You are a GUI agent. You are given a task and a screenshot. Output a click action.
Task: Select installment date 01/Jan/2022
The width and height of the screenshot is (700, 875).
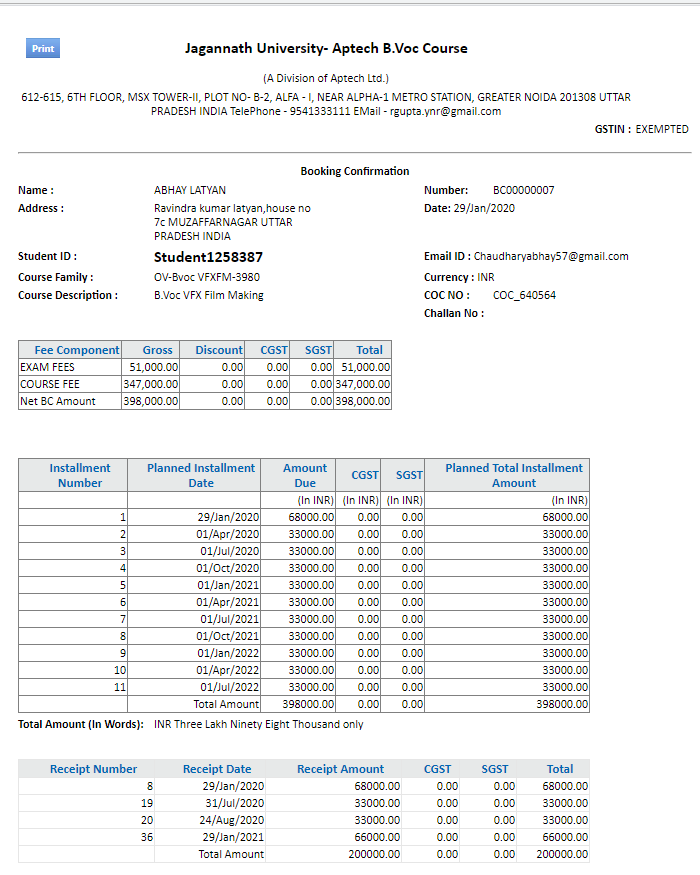click(x=228, y=653)
